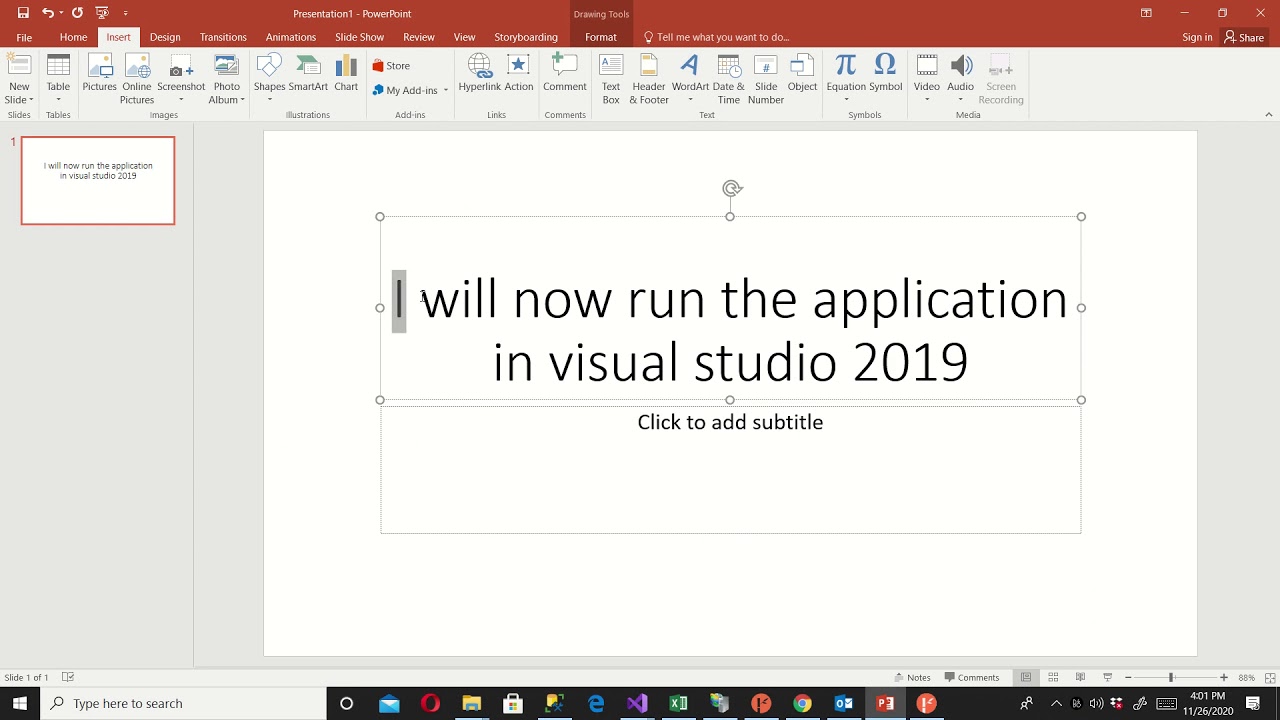Switch to the Home tab
The width and height of the screenshot is (1280, 720).
click(x=73, y=37)
